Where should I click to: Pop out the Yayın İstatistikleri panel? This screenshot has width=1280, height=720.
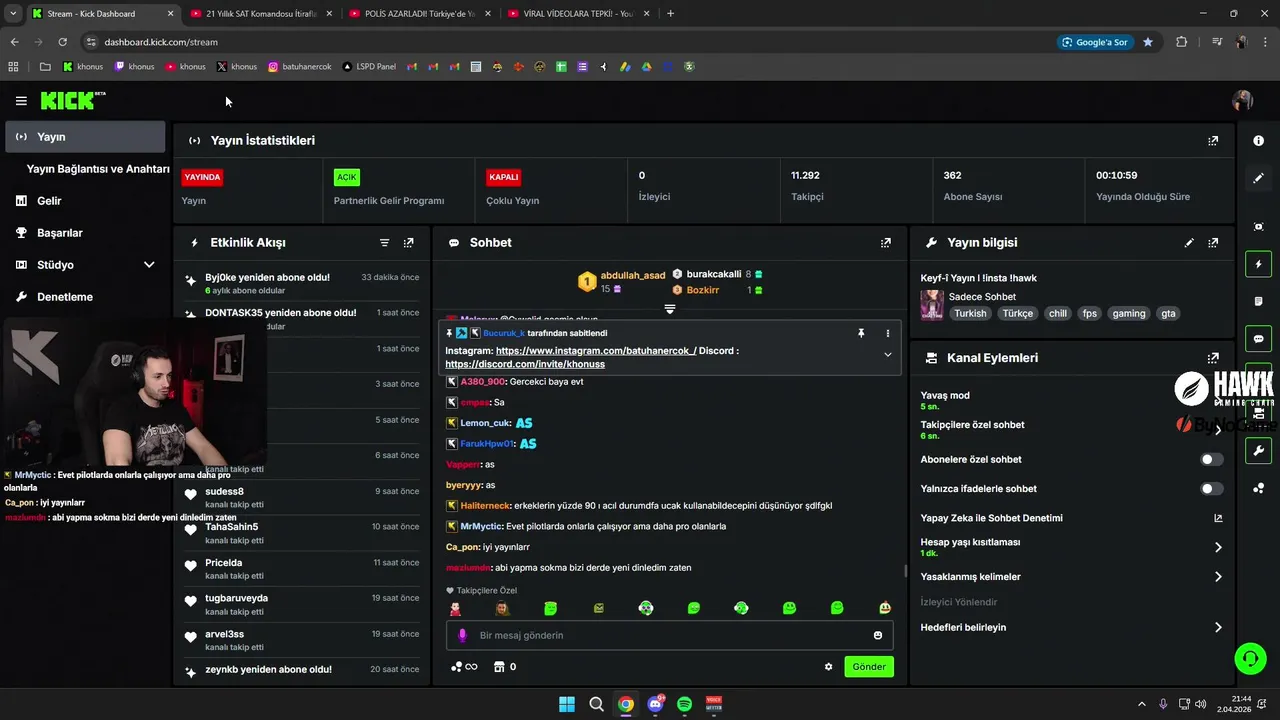coord(1213,141)
